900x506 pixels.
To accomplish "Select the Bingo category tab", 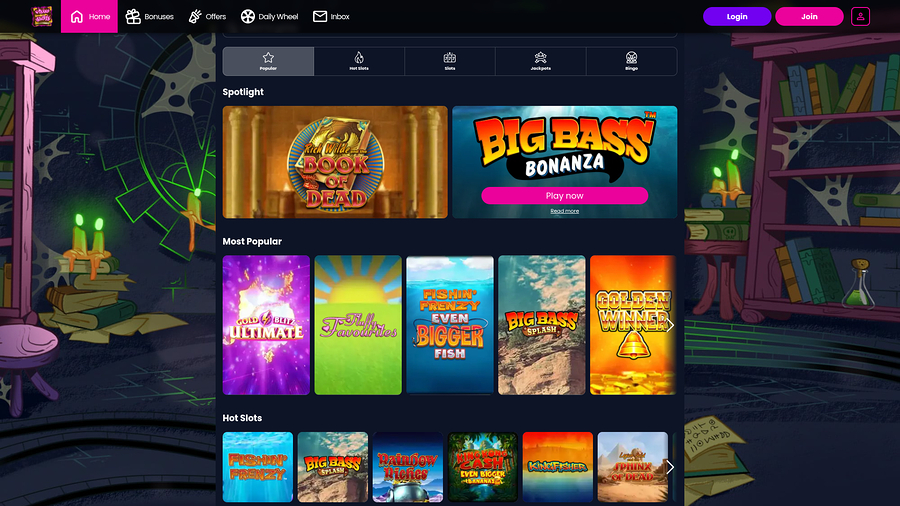I will click(631, 61).
